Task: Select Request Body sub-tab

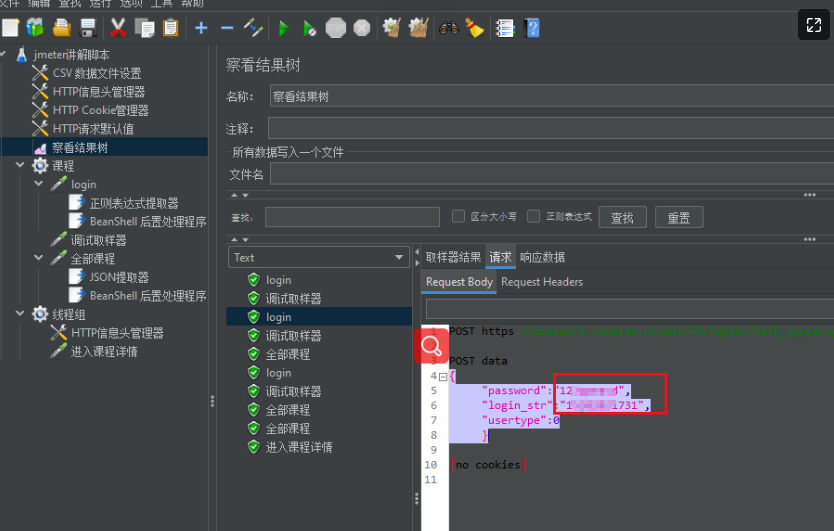Action: (459, 282)
